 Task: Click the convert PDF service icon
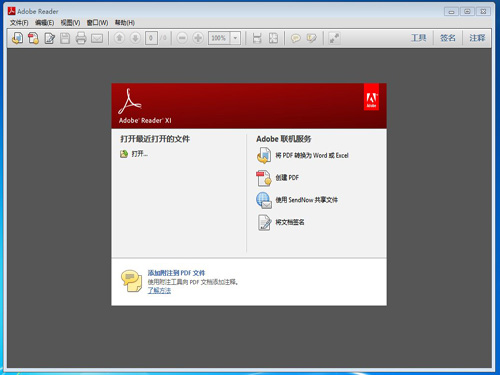click(264, 156)
